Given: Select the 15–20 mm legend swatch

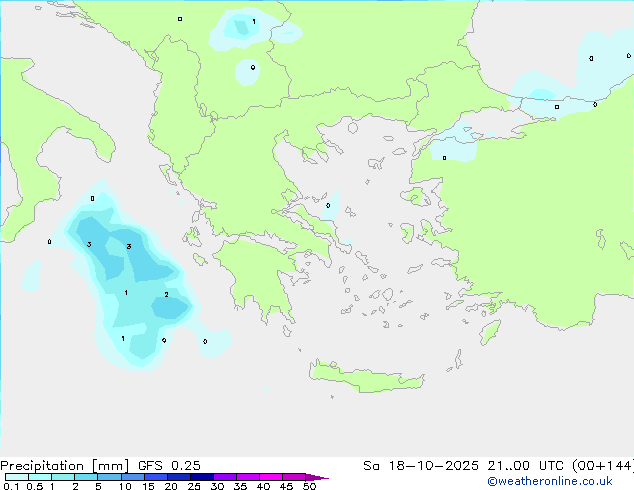Looking at the screenshot, I should (x=156, y=477).
